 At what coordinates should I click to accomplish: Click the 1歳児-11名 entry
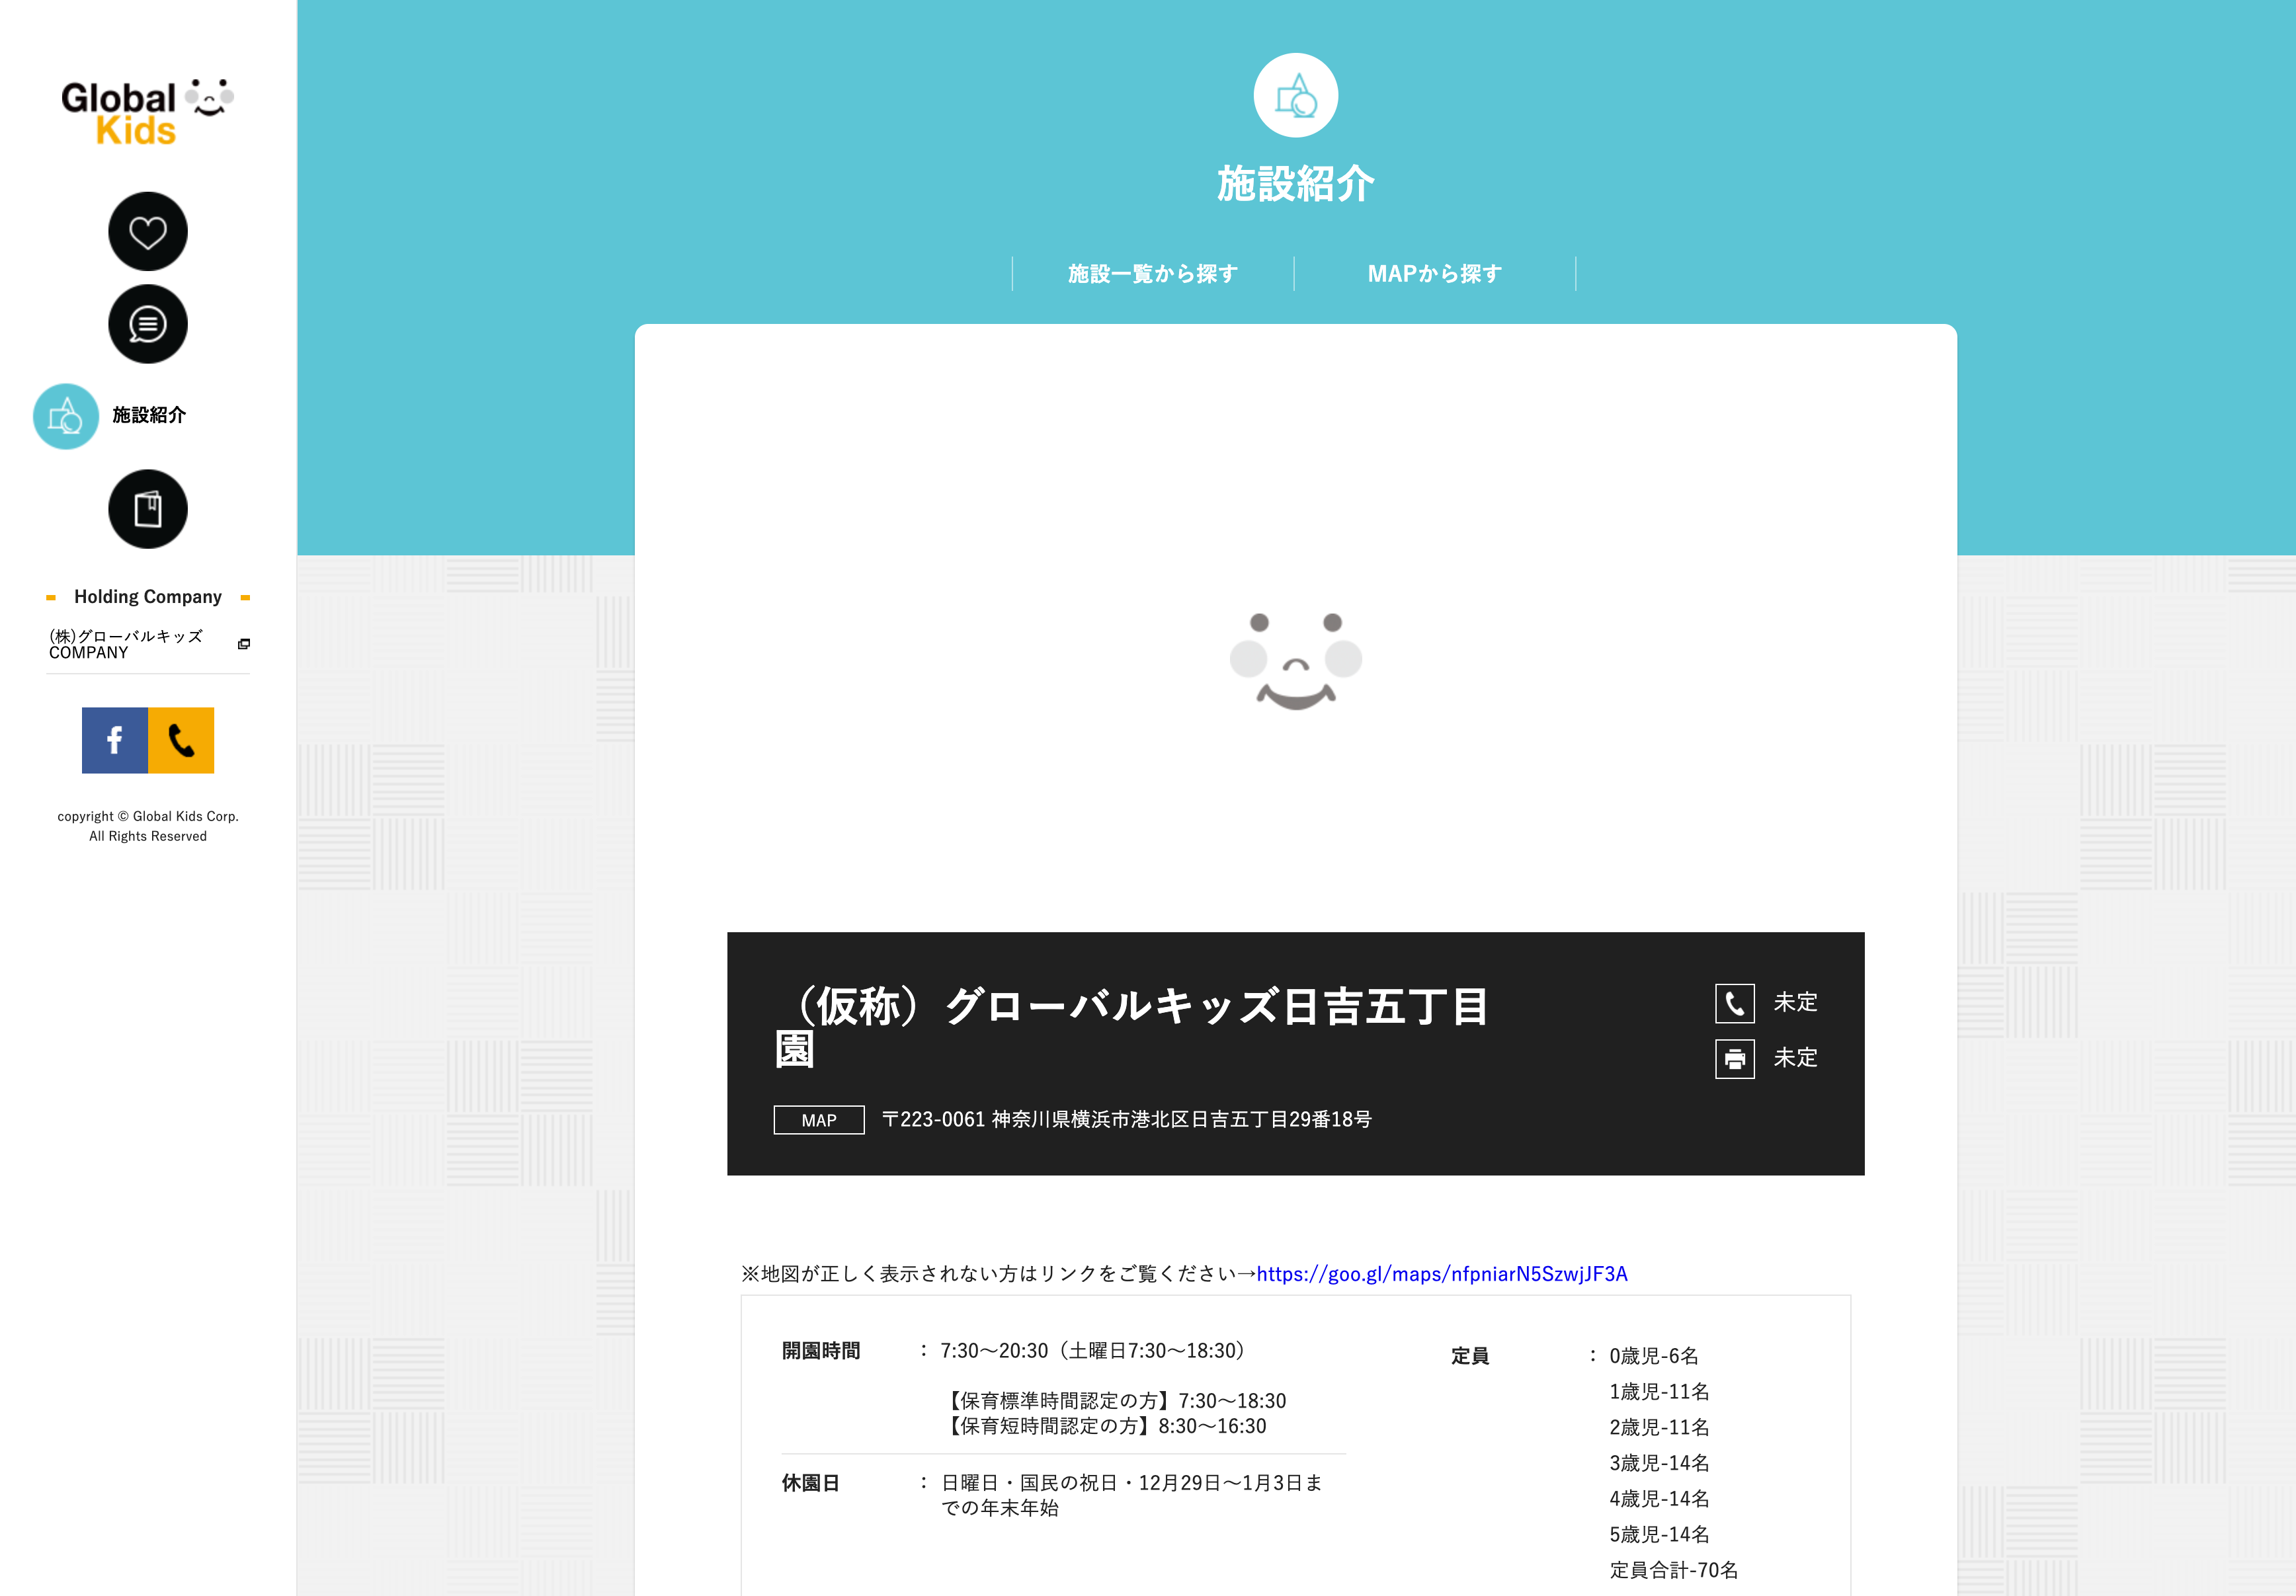point(1660,1392)
